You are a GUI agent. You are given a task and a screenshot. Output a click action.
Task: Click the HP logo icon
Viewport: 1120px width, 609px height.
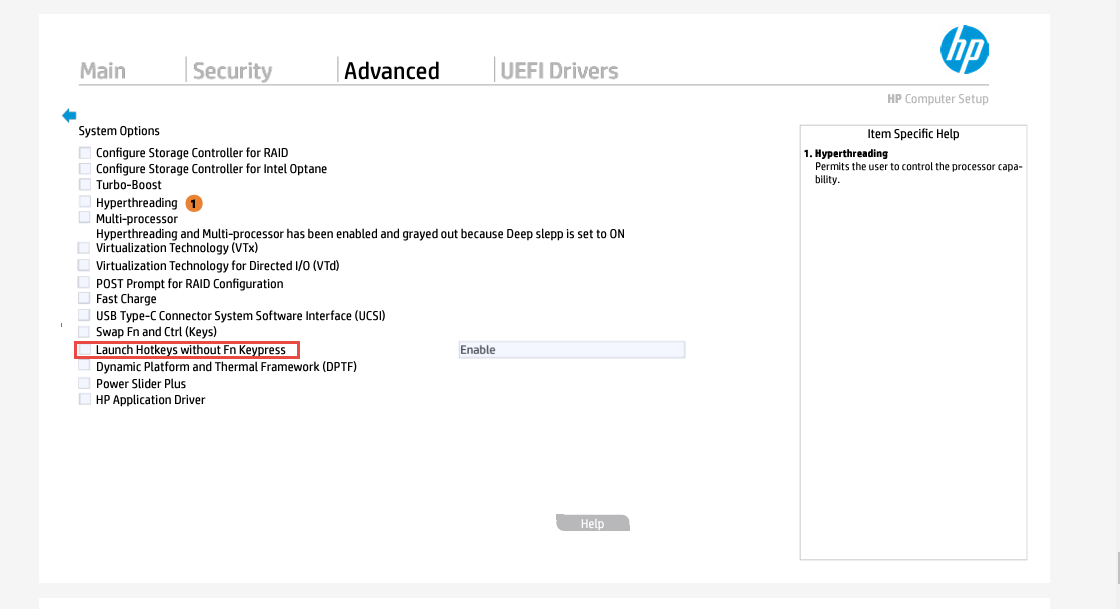click(964, 50)
